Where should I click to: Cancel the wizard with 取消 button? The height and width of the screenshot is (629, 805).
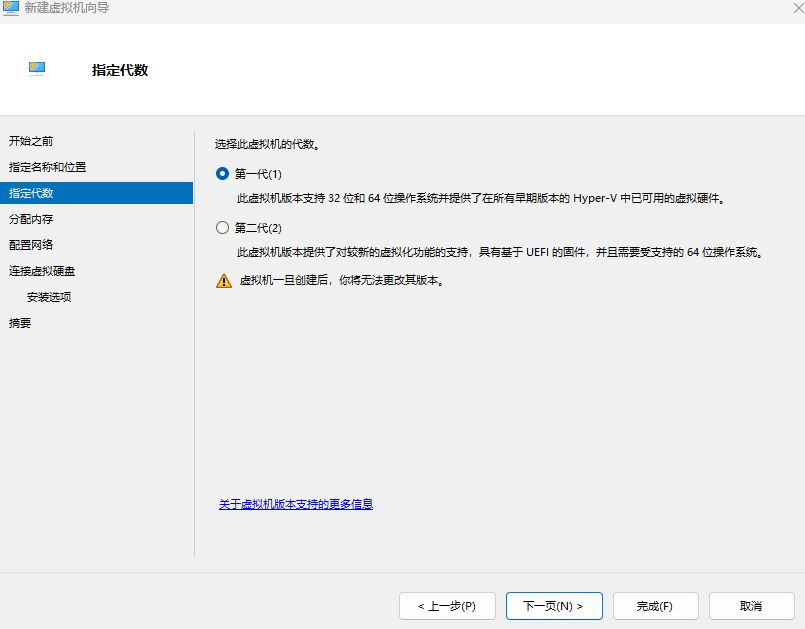752,606
